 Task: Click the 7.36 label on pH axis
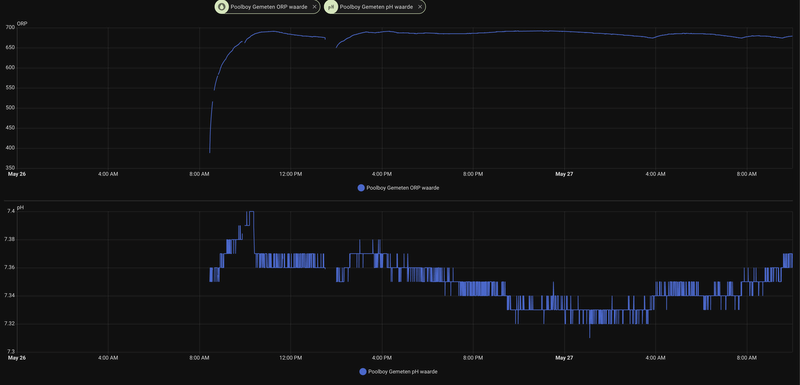coord(9,267)
